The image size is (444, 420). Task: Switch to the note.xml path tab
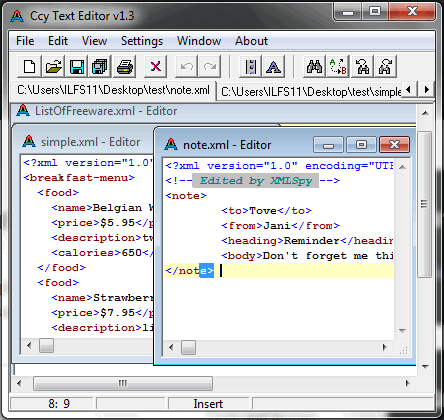pos(113,90)
